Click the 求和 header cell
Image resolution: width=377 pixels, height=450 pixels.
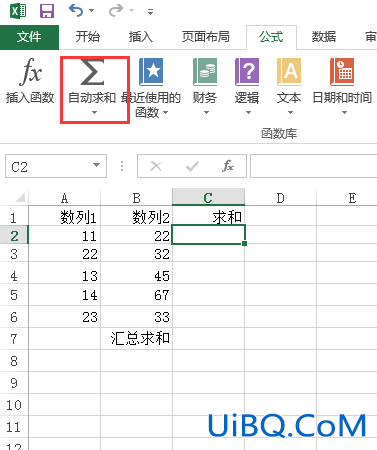[x=208, y=216]
